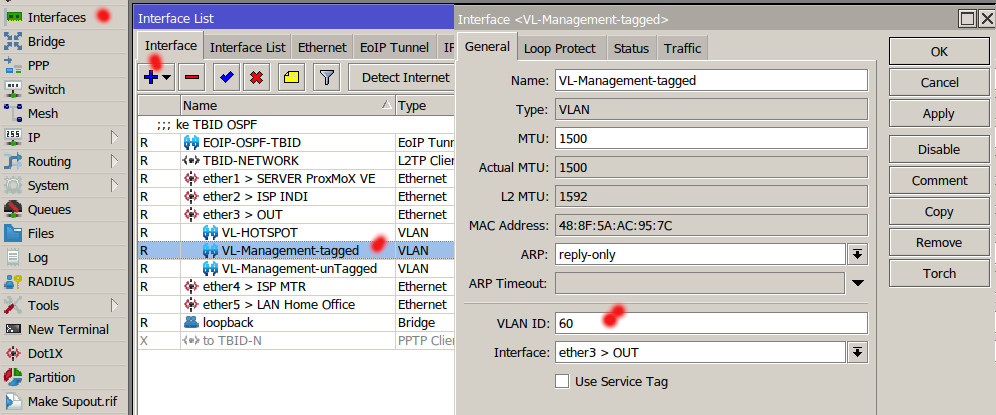Sort by the Name column header
Screen dimensions: 996x415
pyautogui.click(x=288, y=105)
